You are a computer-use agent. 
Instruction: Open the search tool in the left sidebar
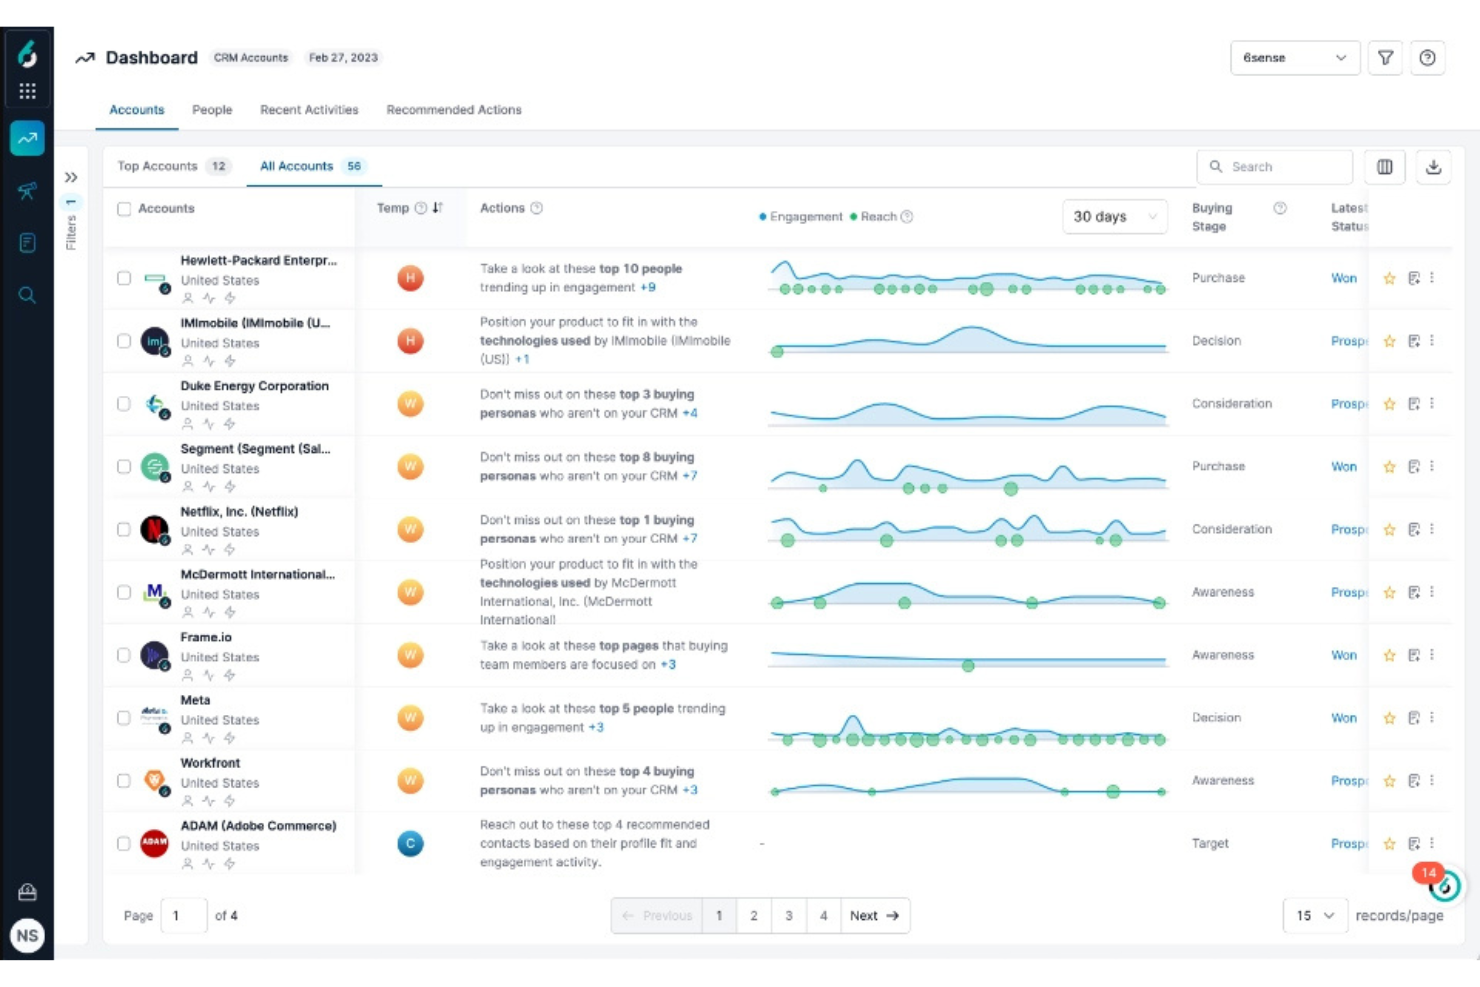[27, 295]
